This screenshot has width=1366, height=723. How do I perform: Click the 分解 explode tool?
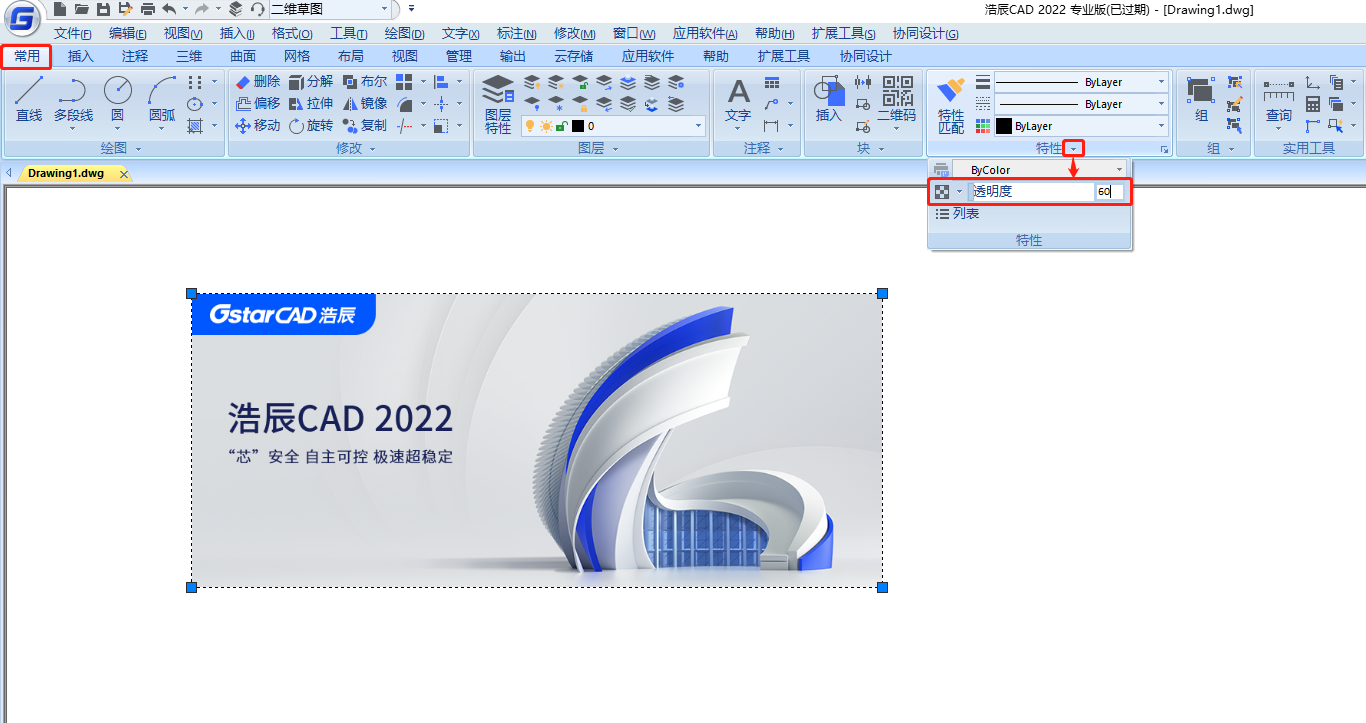(x=310, y=82)
